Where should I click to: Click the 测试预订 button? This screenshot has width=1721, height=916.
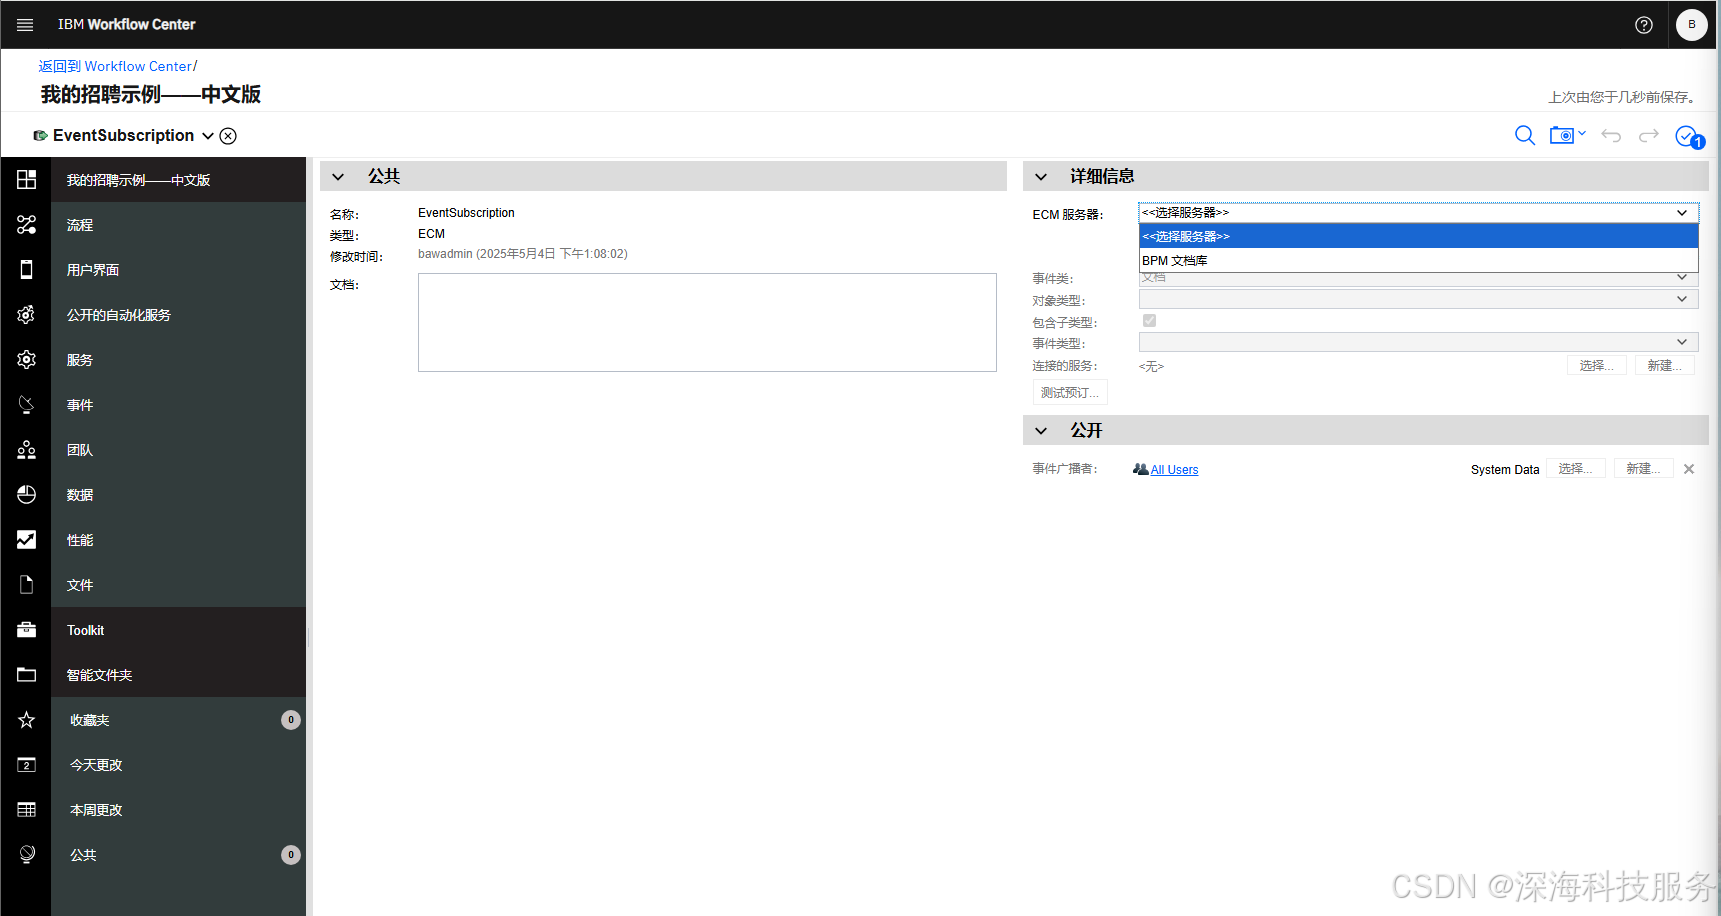coord(1069,392)
